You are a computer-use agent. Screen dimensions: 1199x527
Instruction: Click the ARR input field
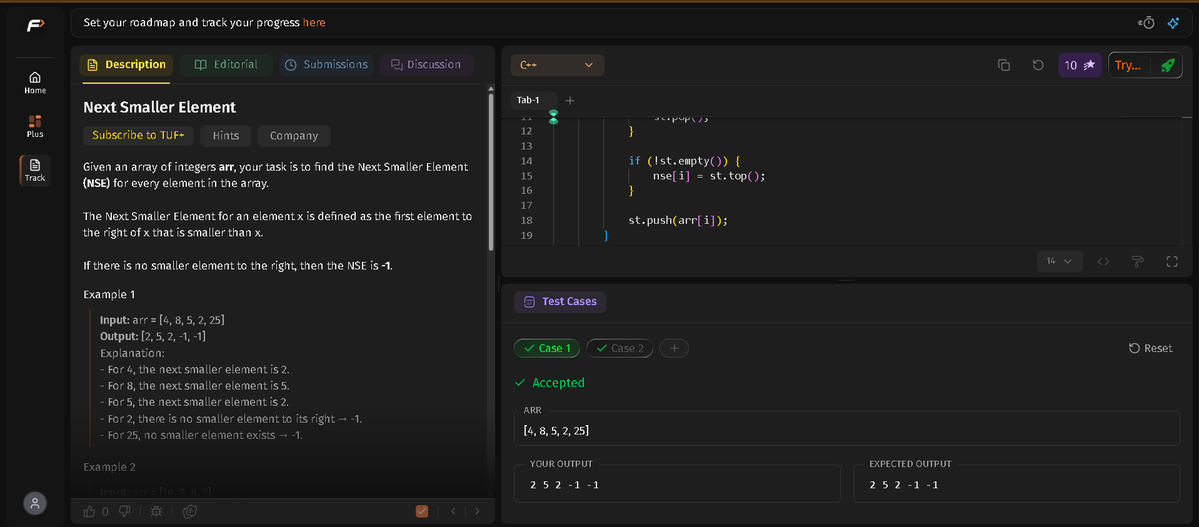(x=846, y=428)
